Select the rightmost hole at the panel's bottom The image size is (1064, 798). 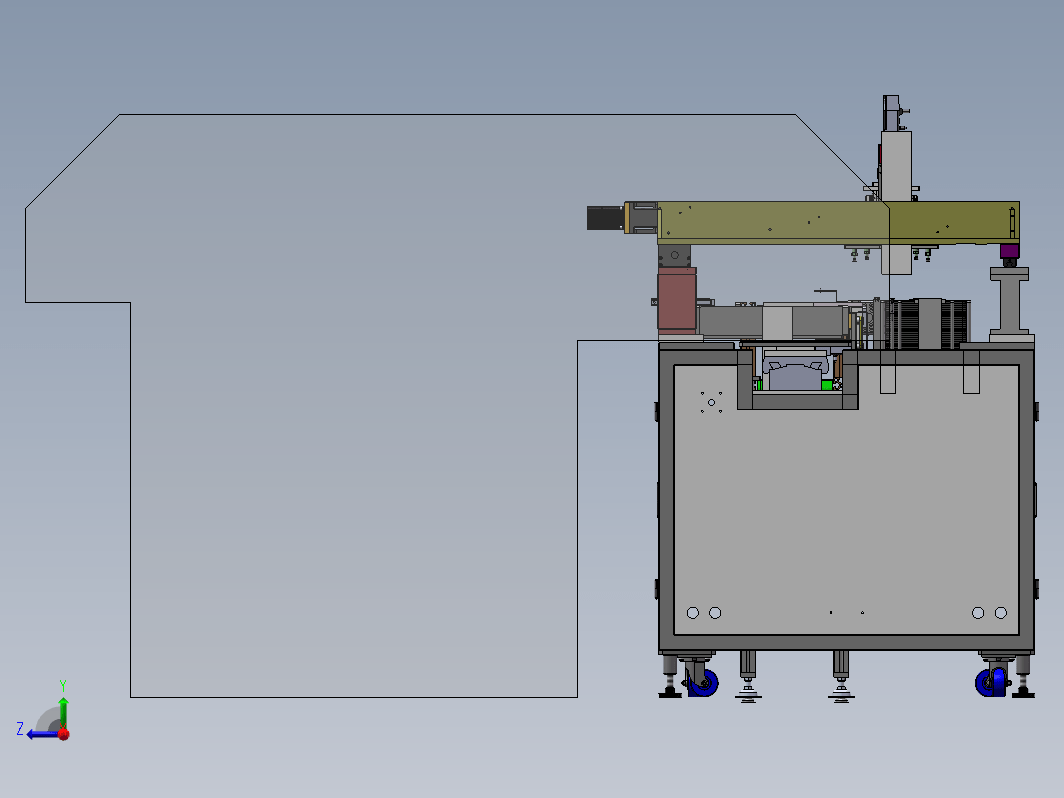(x=1001, y=613)
